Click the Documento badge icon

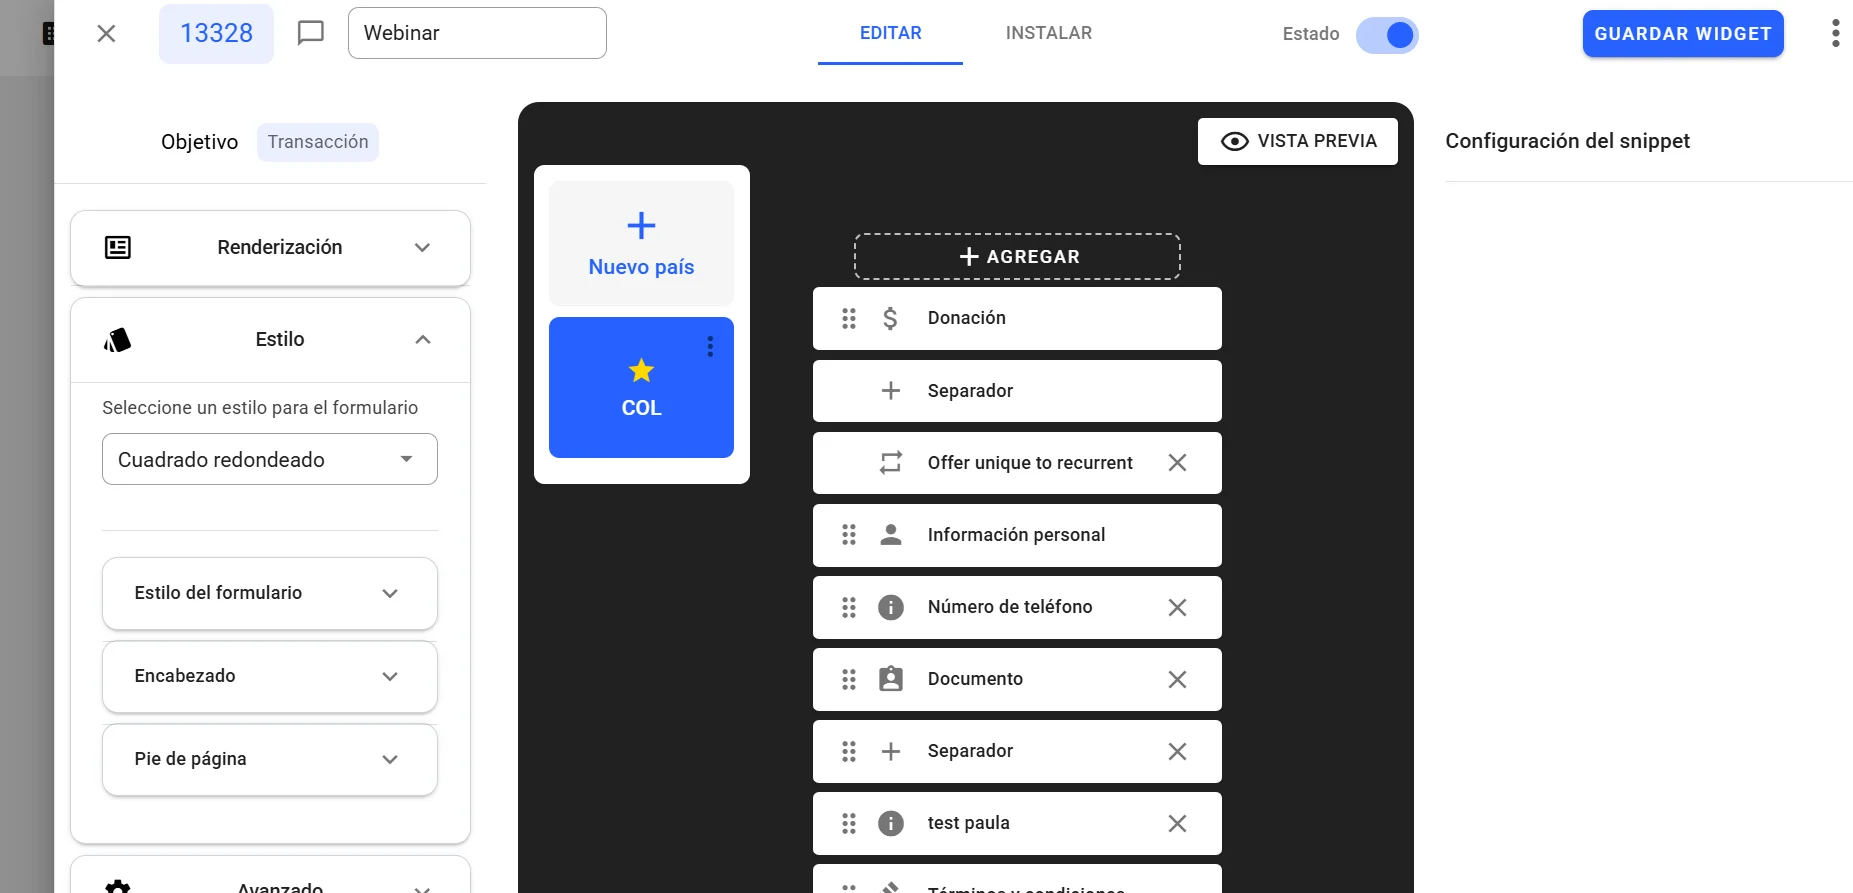pos(891,679)
